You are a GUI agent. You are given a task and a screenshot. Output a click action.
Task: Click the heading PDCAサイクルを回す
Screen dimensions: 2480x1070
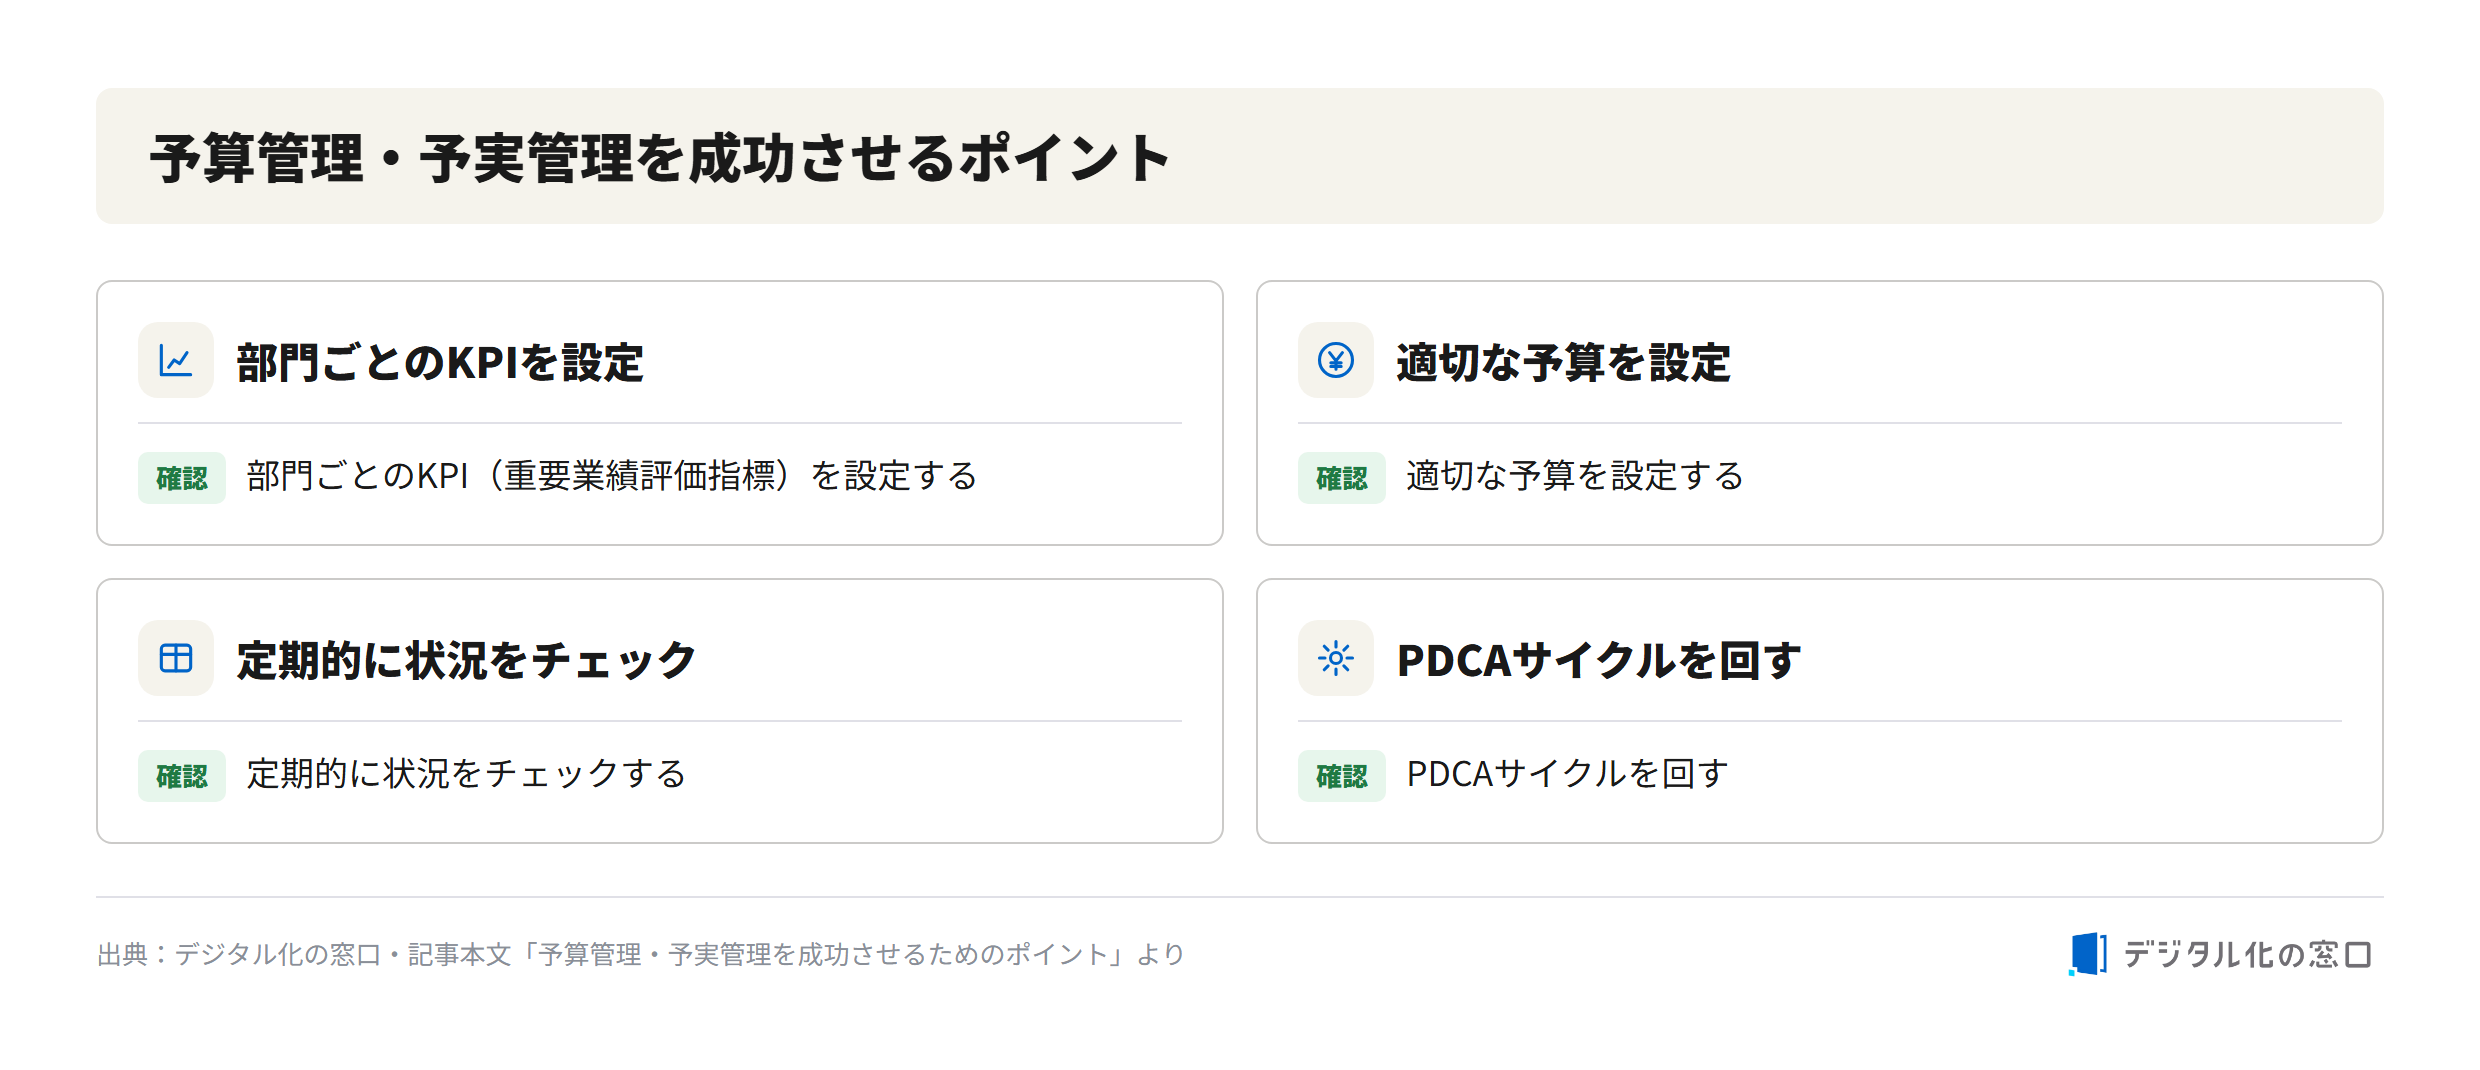(x=1599, y=660)
